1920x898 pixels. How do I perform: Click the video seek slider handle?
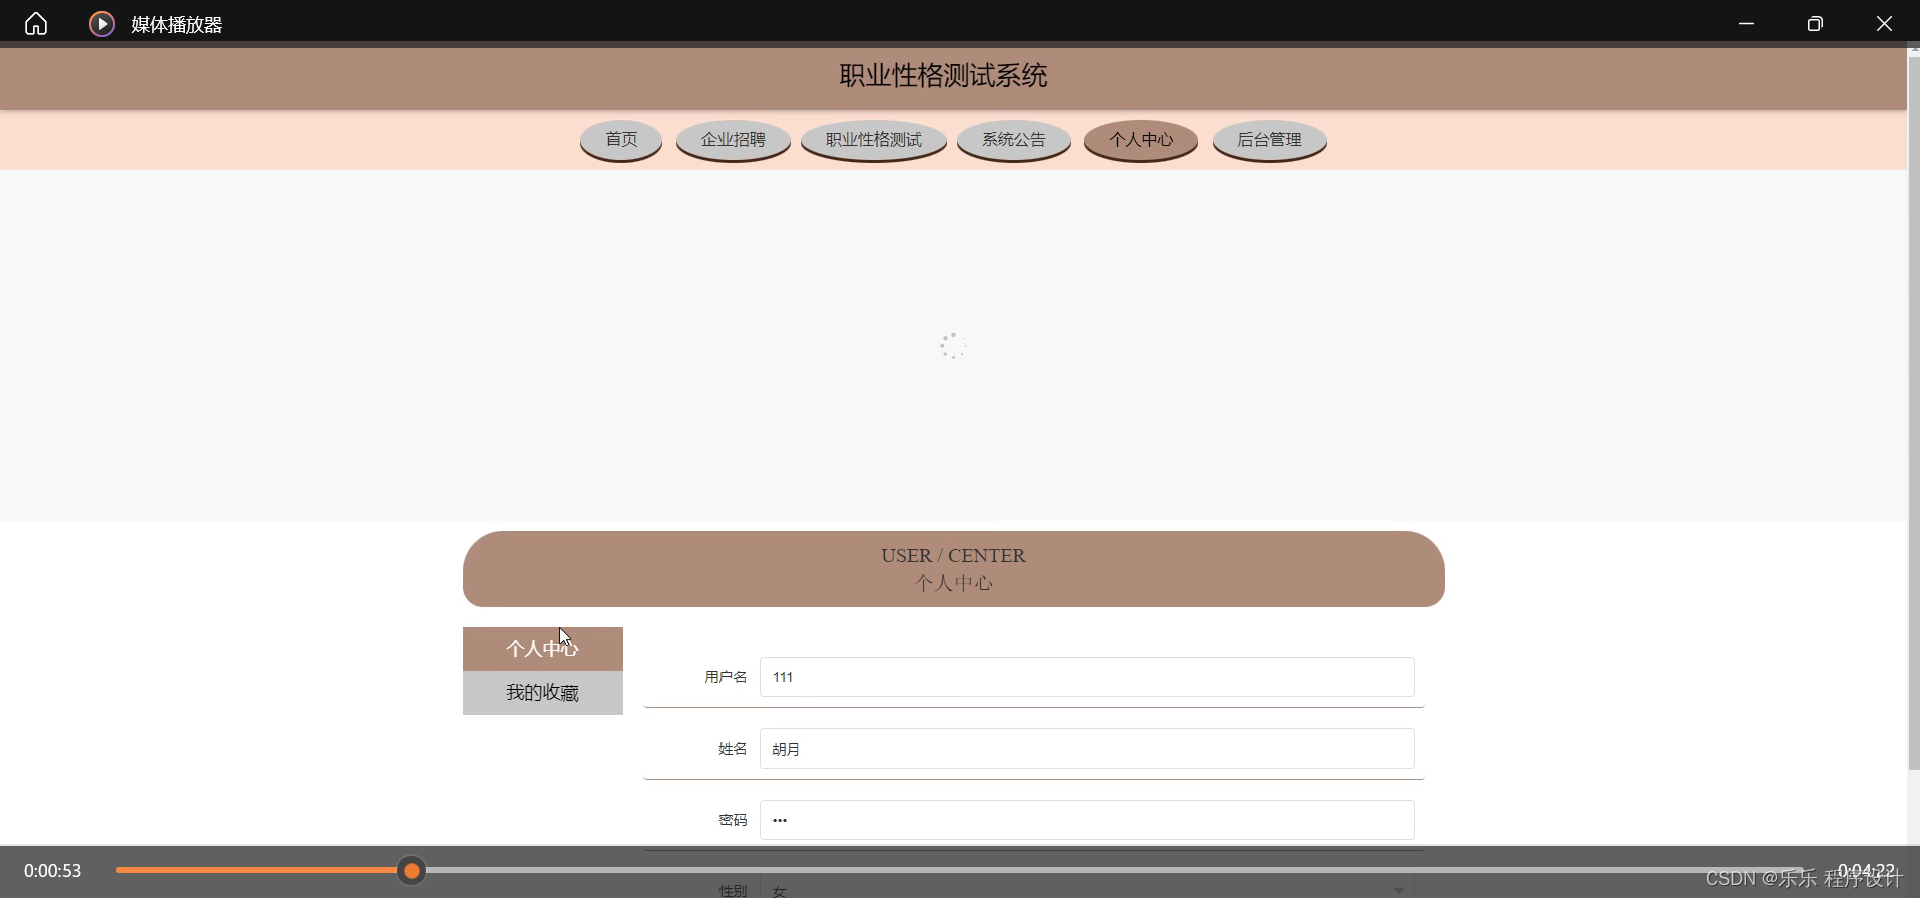(x=411, y=871)
